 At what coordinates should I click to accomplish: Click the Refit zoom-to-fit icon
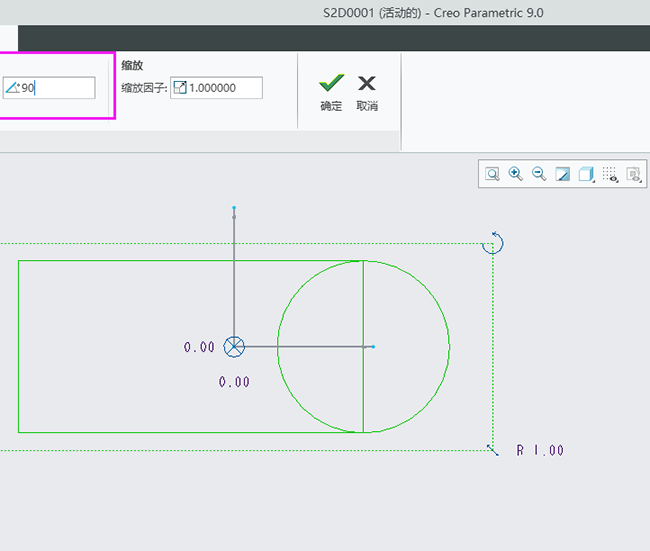tap(492, 174)
